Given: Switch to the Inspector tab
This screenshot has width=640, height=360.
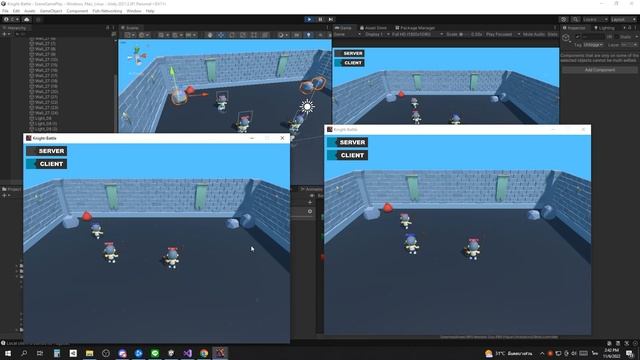Looking at the screenshot, I should tap(574, 28).
